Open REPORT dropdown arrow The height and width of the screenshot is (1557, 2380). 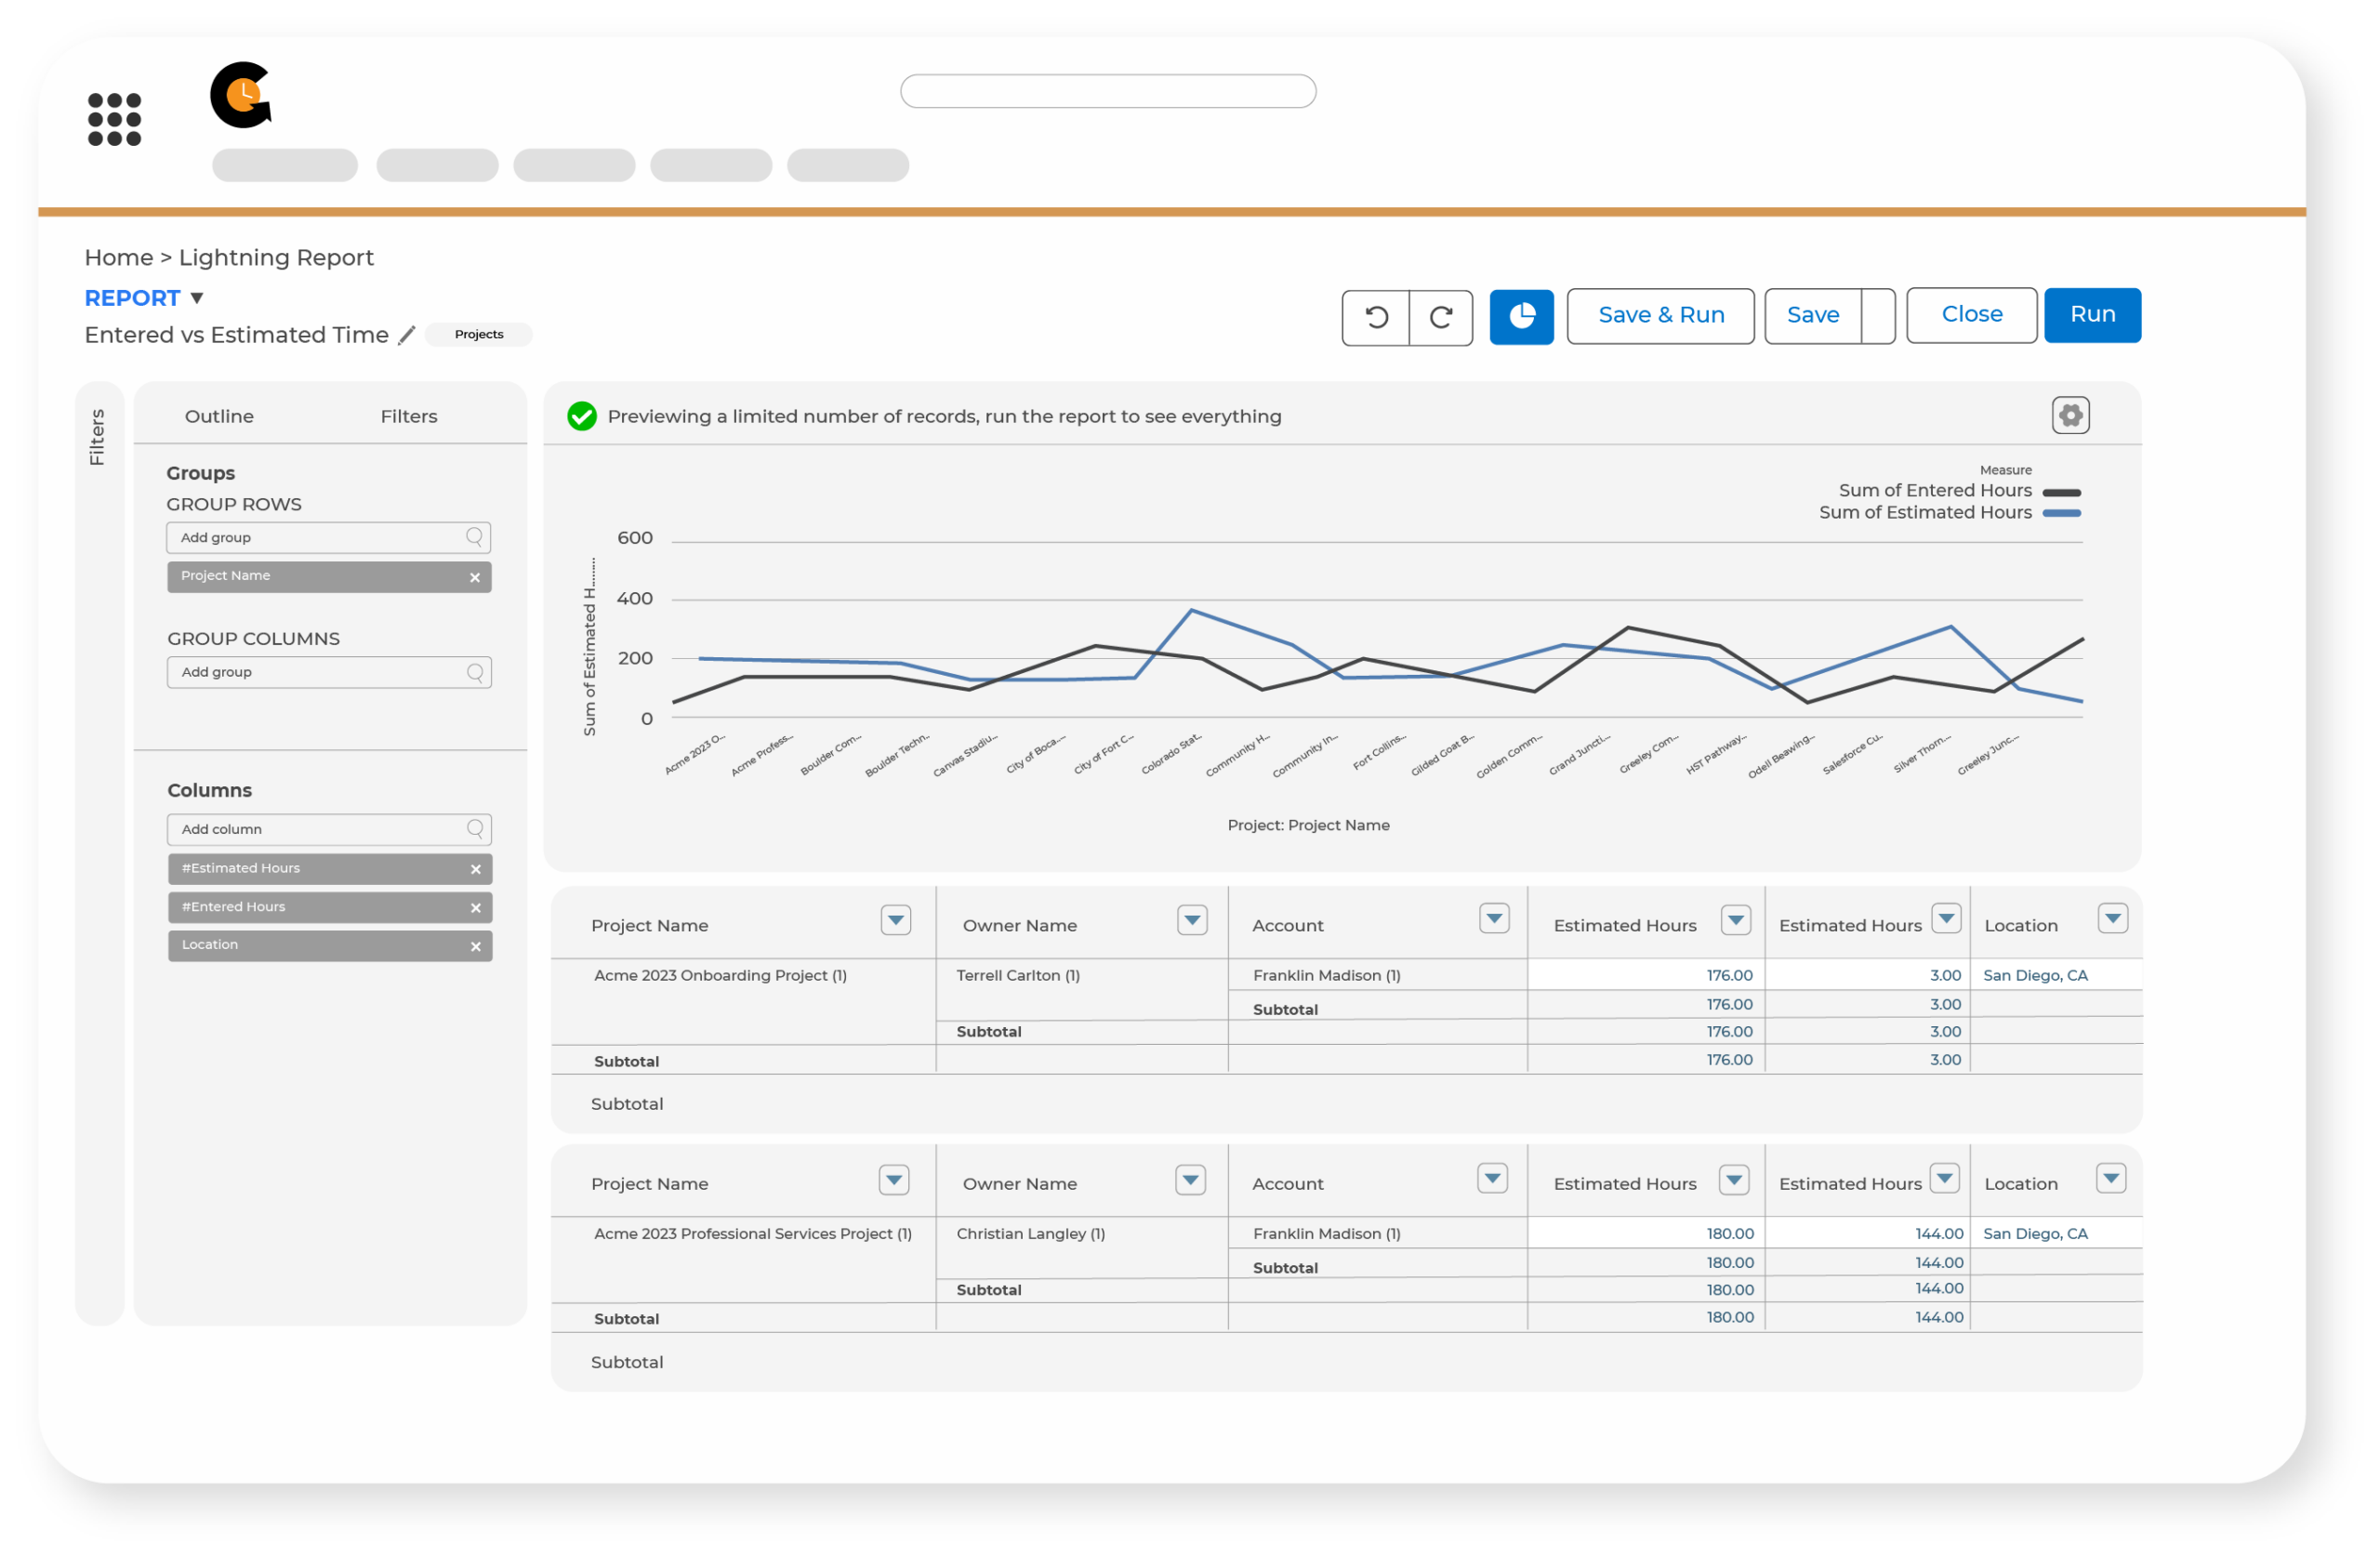[x=197, y=298]
